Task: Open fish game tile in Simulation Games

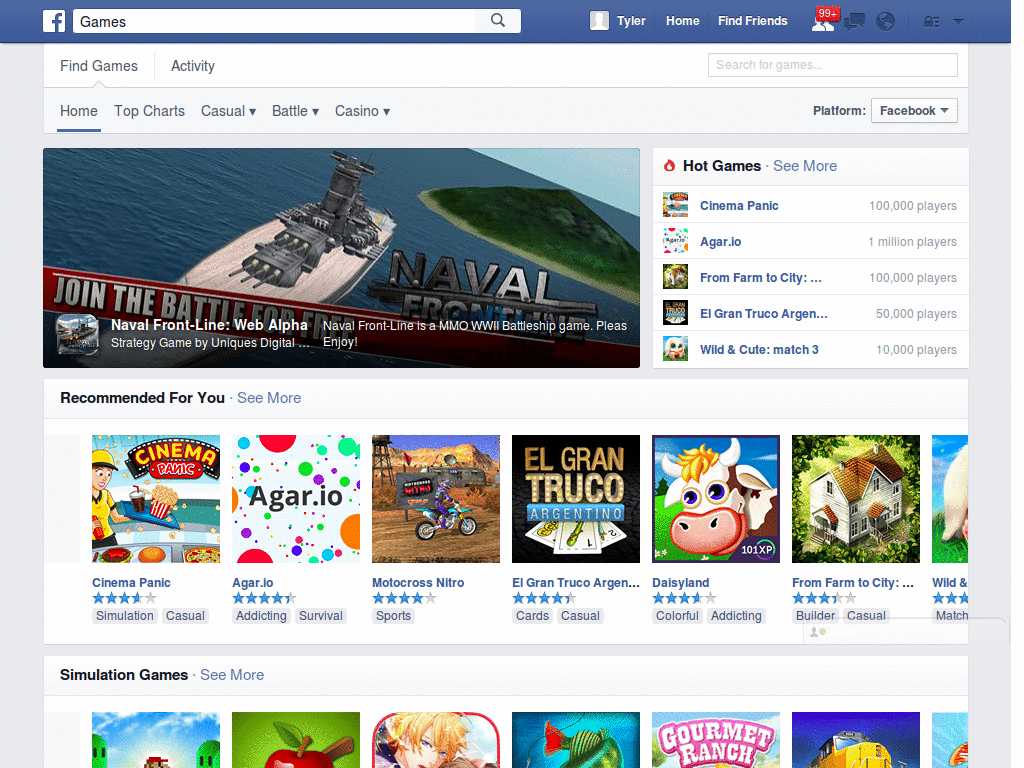Action: click(x=576, y=740)
